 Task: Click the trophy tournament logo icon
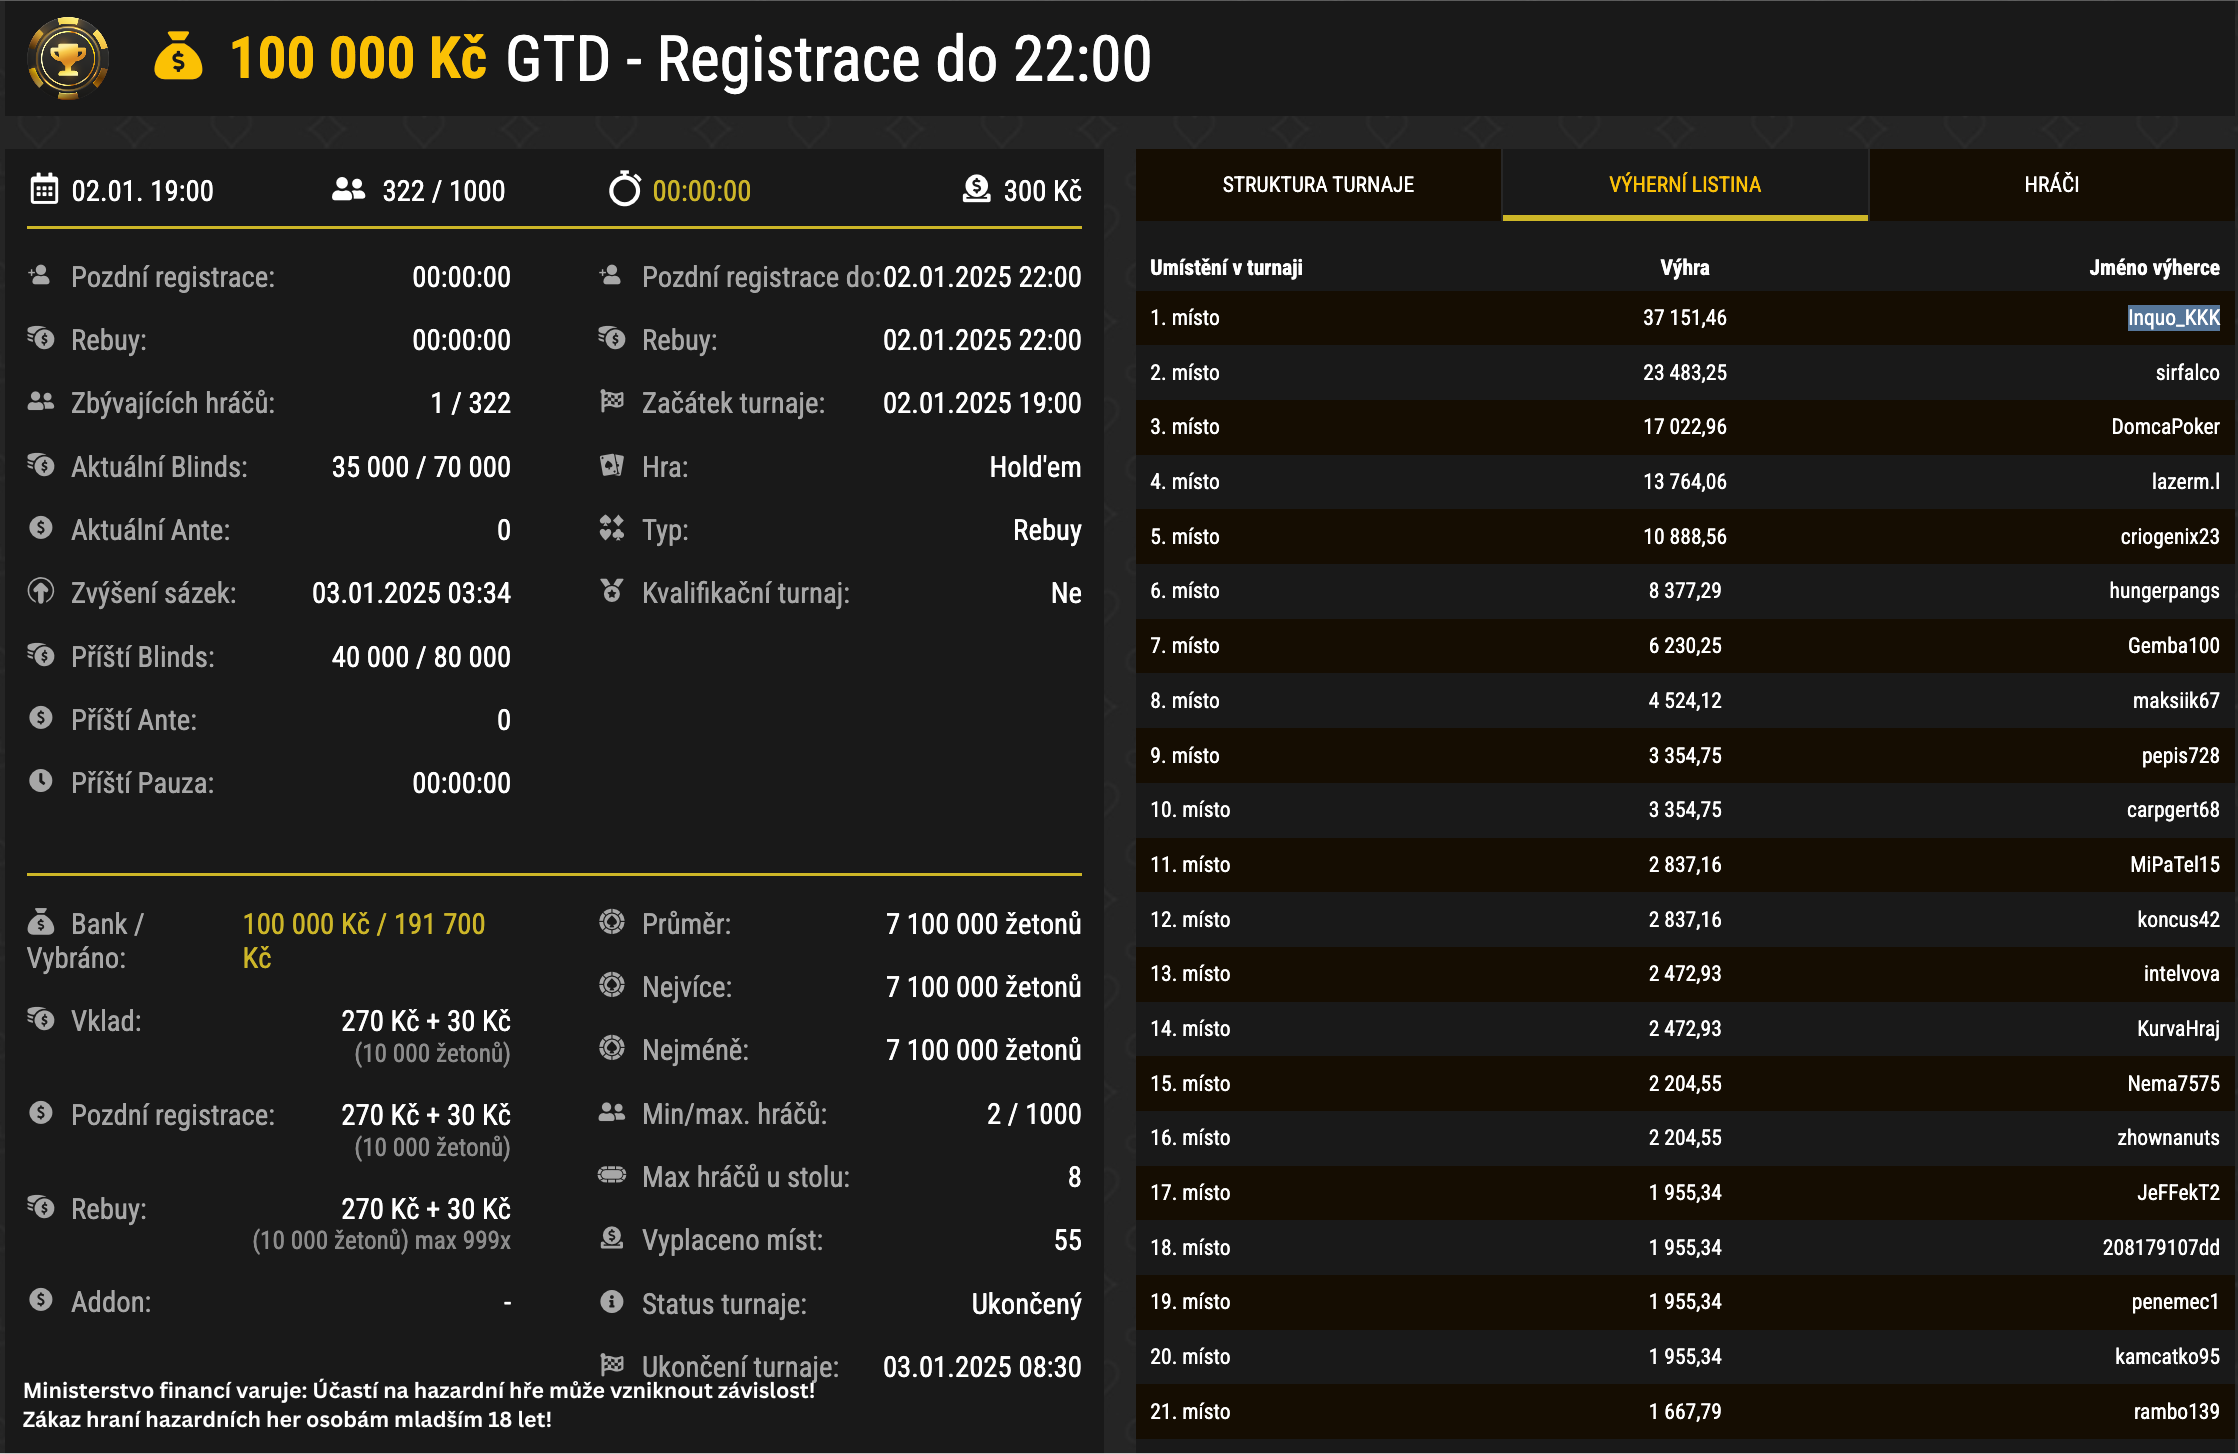[66, 60]
